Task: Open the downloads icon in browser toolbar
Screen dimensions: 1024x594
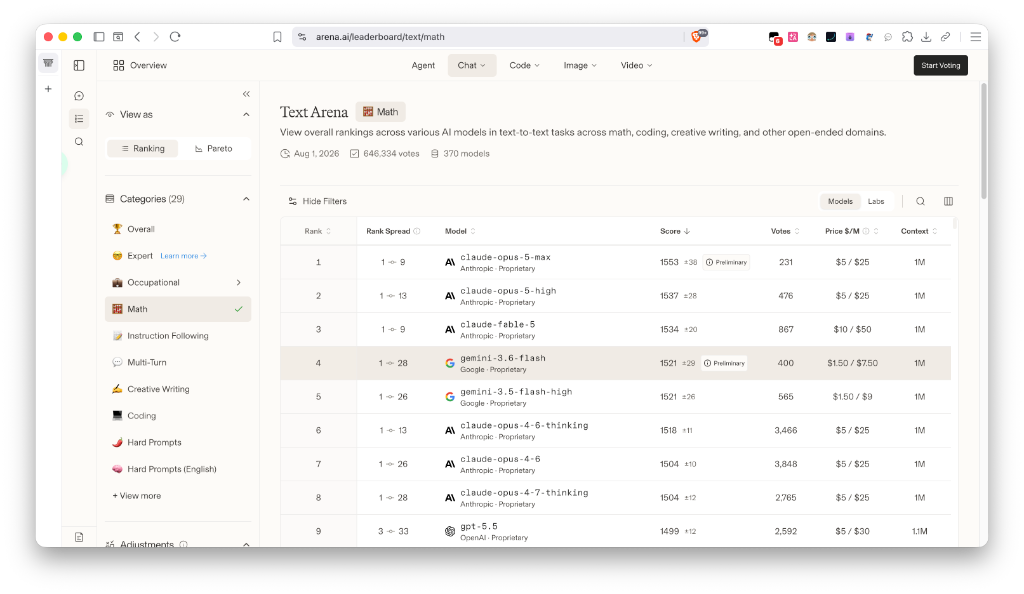Action: click(925, 37)
